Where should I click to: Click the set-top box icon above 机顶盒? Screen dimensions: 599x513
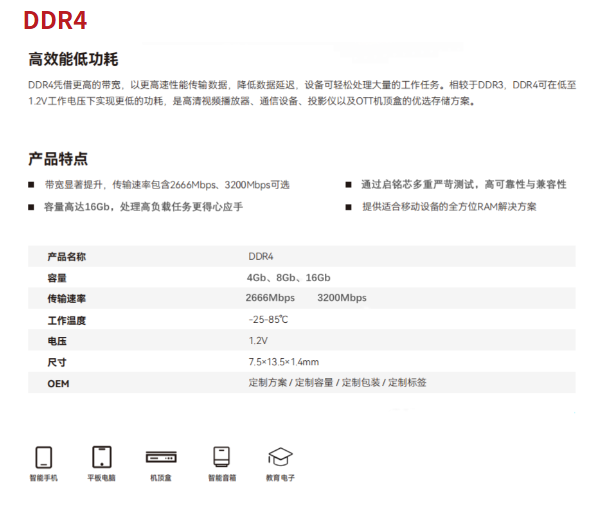(161, 457)
